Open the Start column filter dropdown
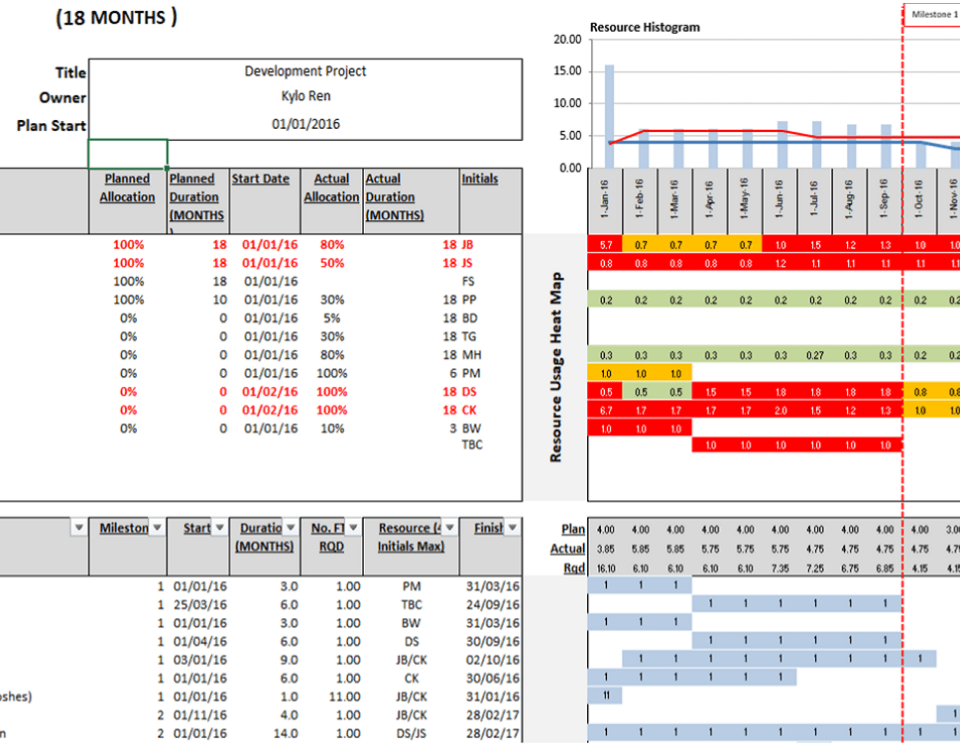 coord(219,527)
